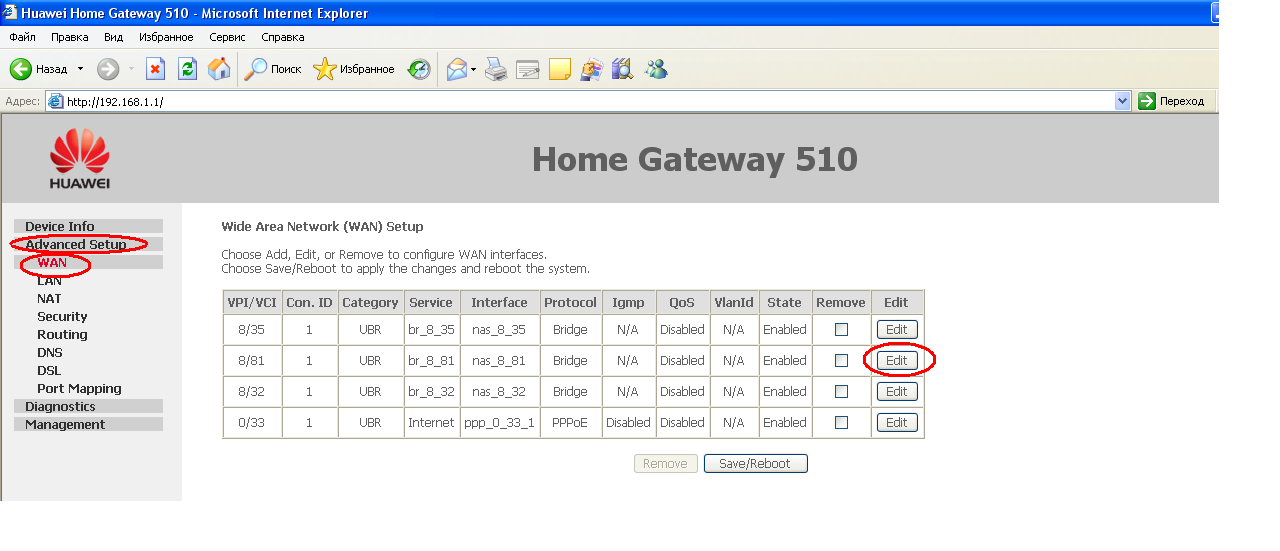Screen dimensions: 1280x551
Task: Click the IE page icon in address bar
Action: click(x=56, y=101)
